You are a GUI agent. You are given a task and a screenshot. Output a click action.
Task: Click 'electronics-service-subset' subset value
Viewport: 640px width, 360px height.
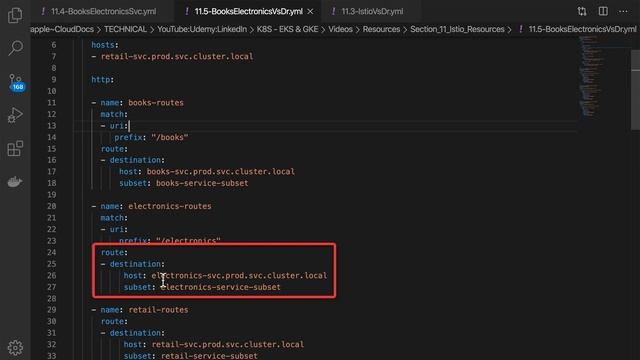(221, 287)
